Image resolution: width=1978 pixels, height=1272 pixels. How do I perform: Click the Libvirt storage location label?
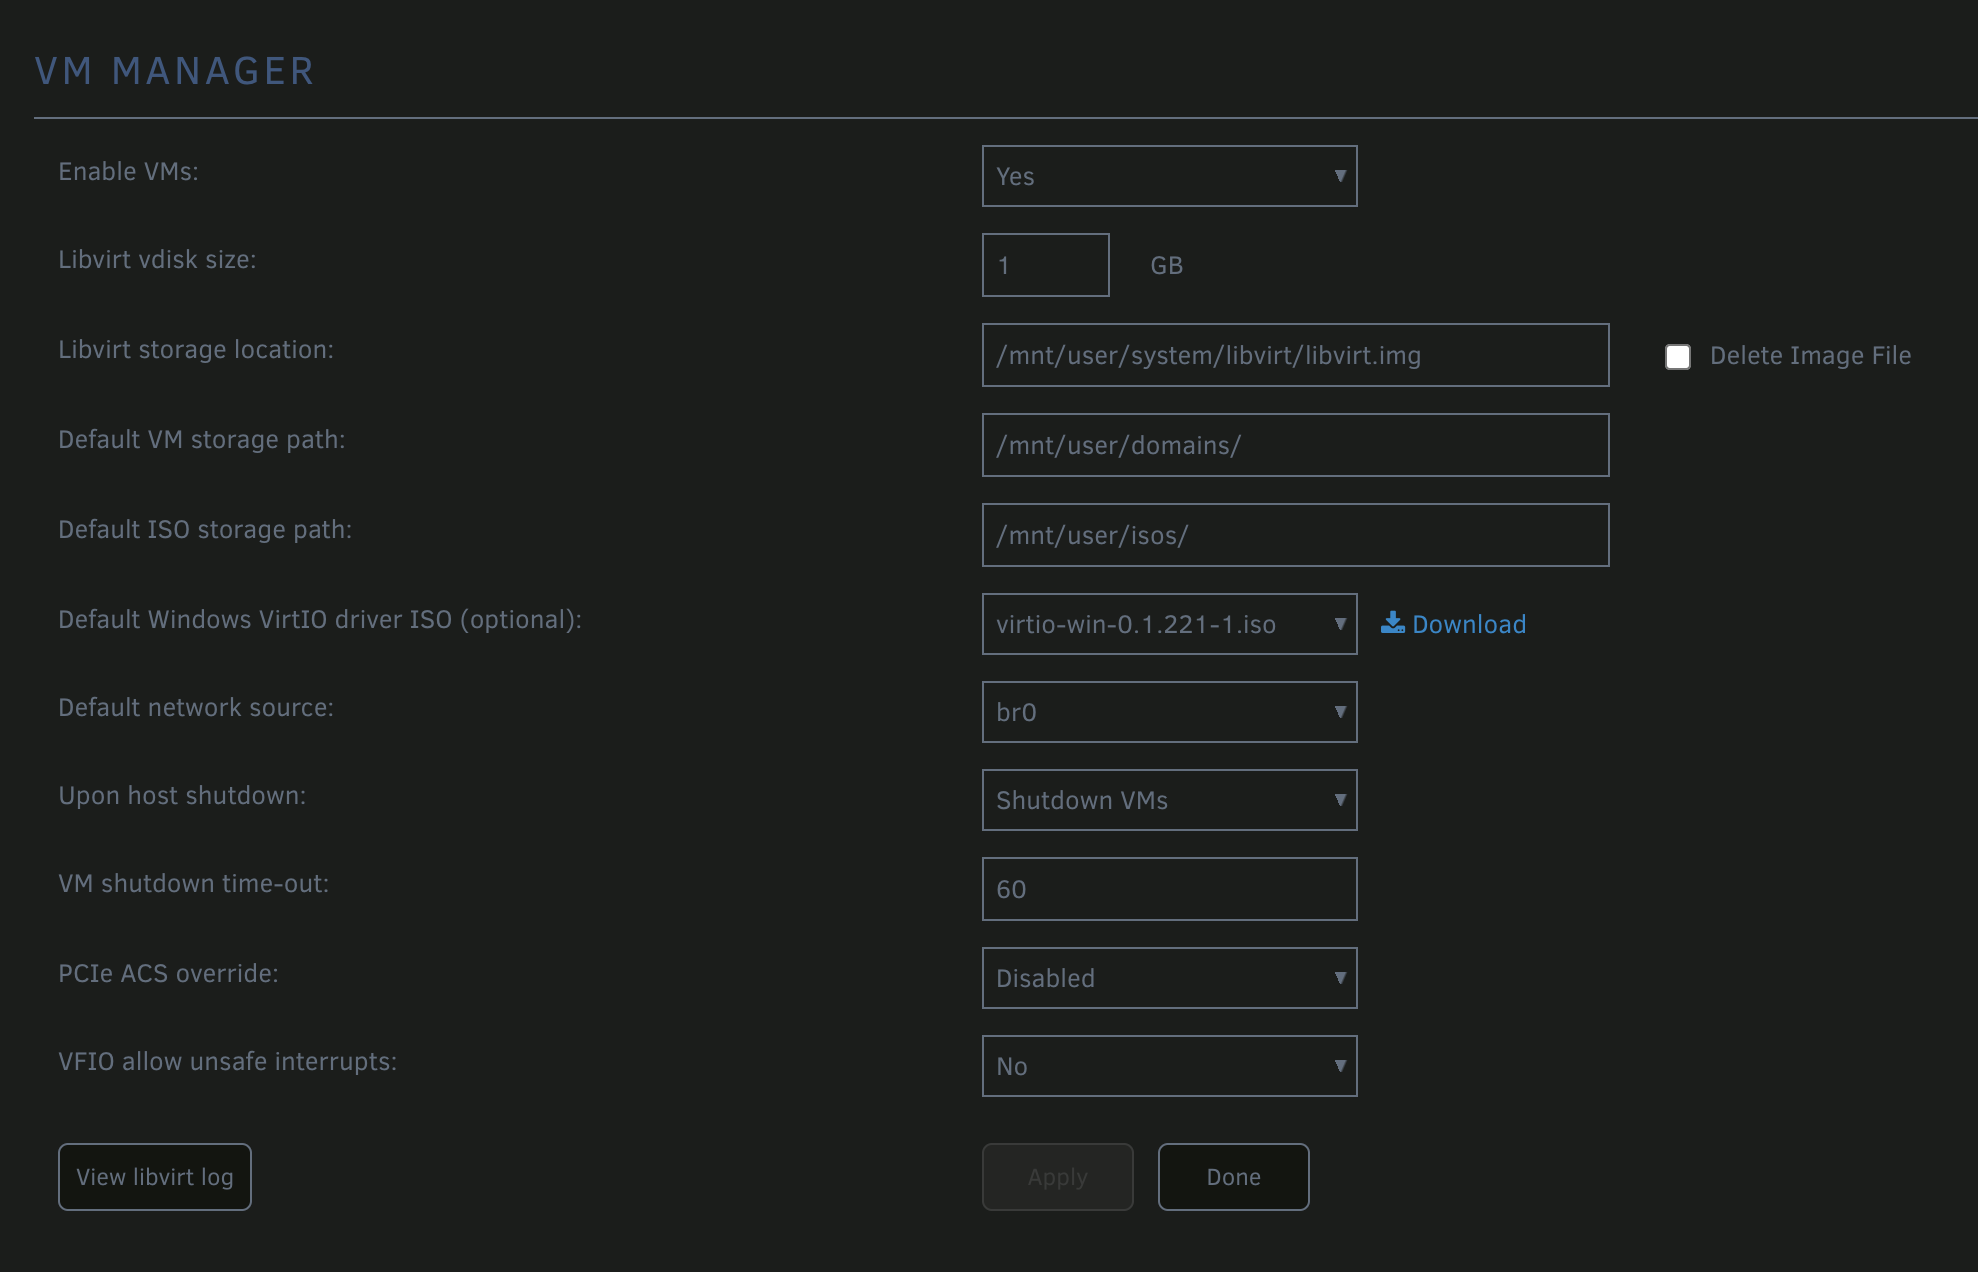[x=196, y=350]
